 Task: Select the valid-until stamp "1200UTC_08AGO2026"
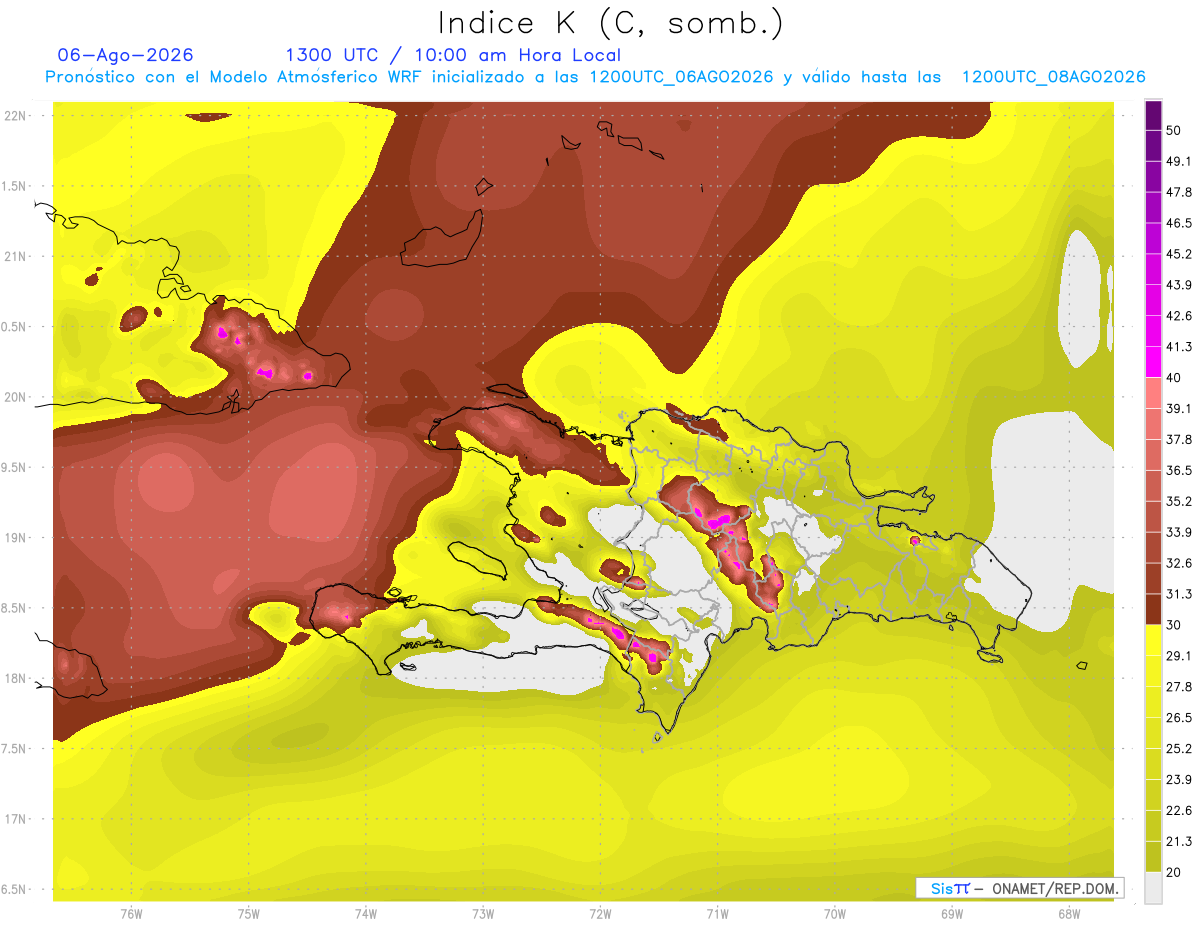click(x=1053, y=77)
